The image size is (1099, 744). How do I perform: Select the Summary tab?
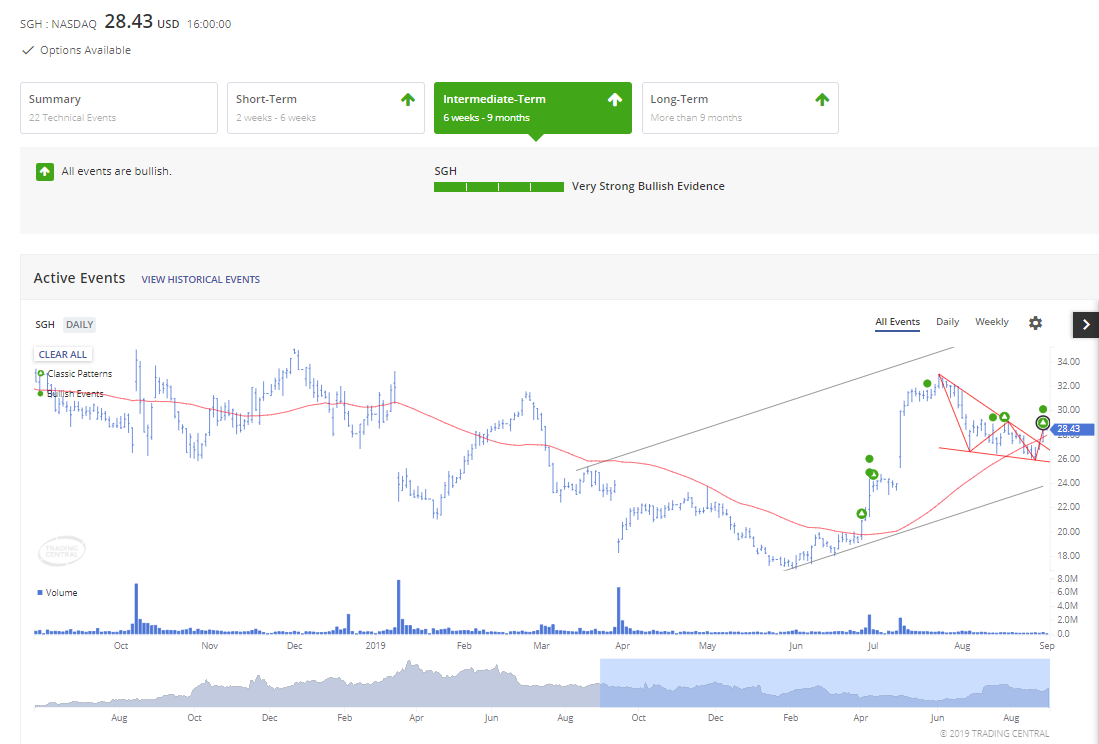[x=119, y=108]
